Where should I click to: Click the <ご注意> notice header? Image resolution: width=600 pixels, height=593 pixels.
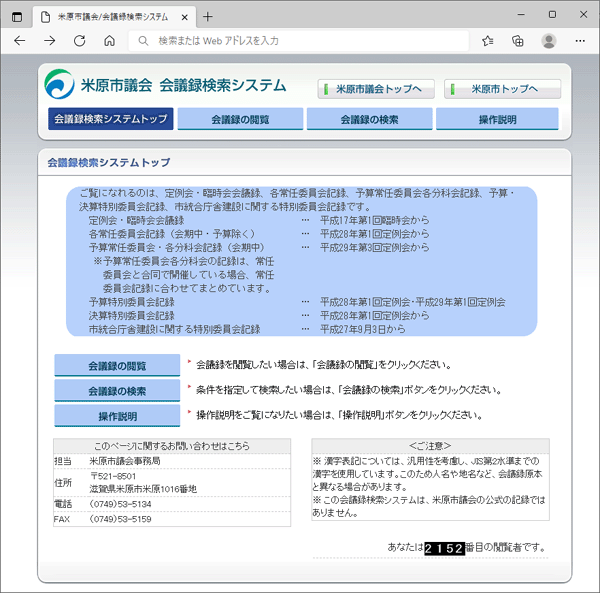430,446
